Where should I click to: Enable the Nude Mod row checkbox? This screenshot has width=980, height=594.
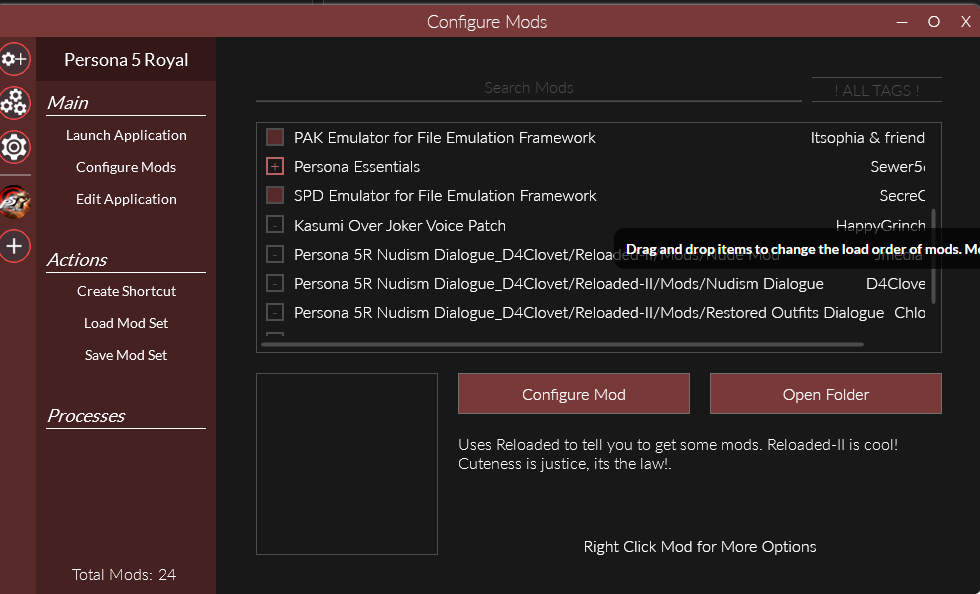pyautogui.click(x=275, y=254)
